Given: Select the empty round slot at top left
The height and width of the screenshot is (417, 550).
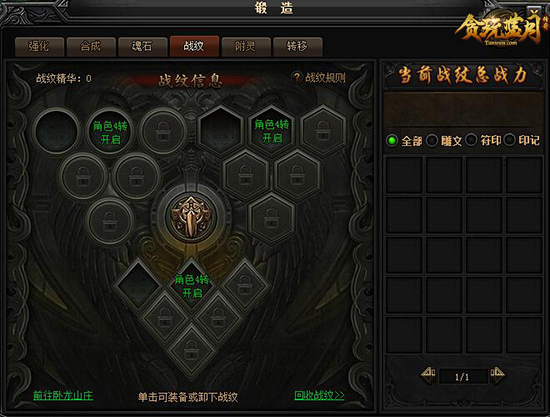Looking at the screenshot, I should click(x=56, y=131).
